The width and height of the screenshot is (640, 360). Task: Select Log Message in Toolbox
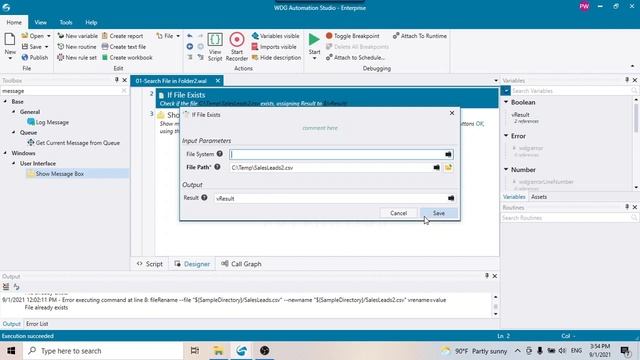click(48, 122)
